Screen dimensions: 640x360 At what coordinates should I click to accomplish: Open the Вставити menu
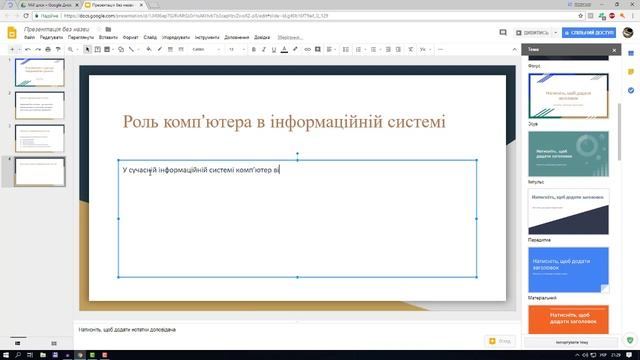108,37
